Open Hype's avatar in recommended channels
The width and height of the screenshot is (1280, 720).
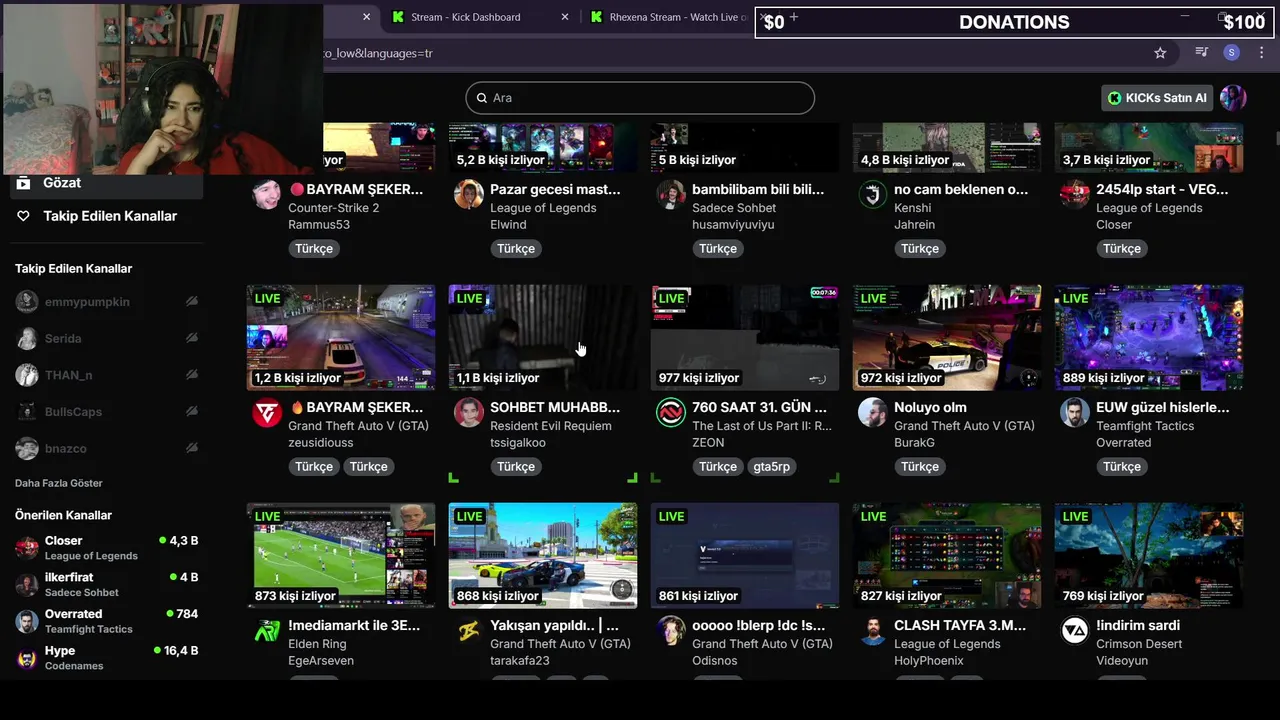point(27,658)
